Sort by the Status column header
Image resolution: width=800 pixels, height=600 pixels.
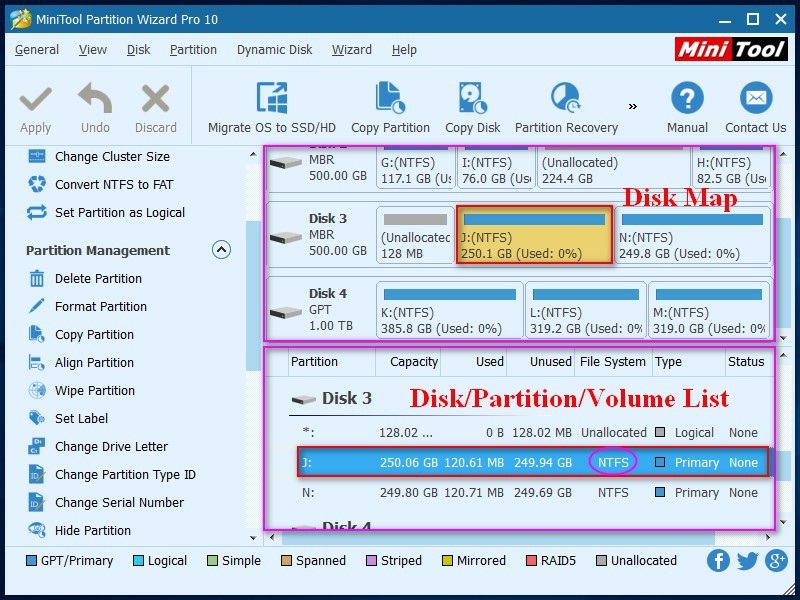click(748, 362)
